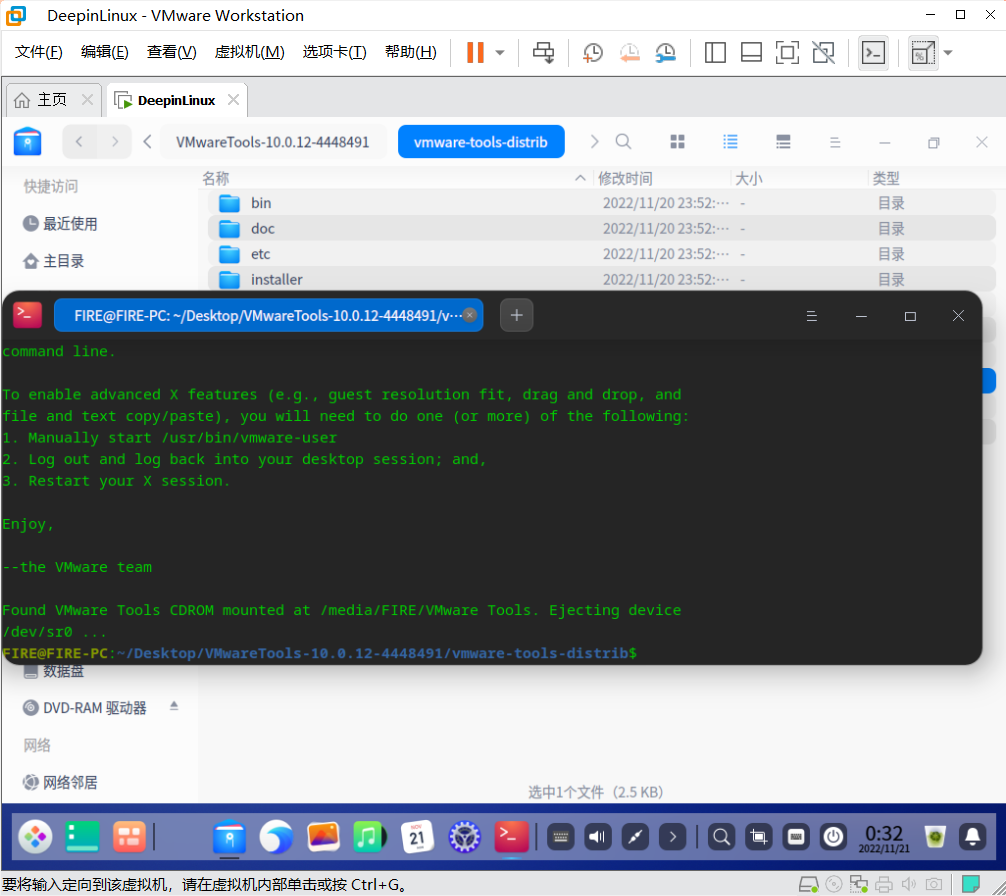Open the 文件(F) menu
This screenshot has height=896, width=1006.
click(x=38, y=52)
